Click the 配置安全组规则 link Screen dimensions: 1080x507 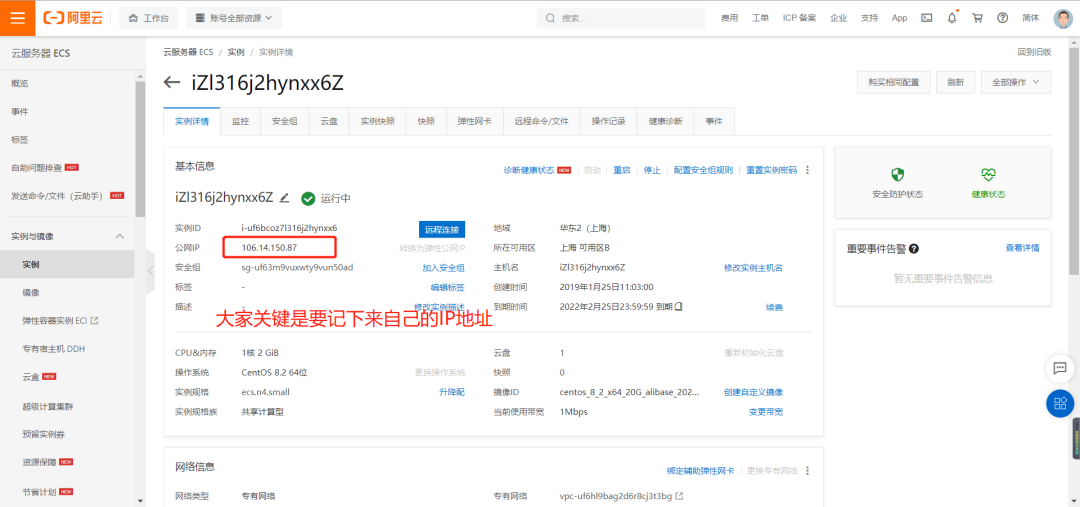(x=703, y=170)
